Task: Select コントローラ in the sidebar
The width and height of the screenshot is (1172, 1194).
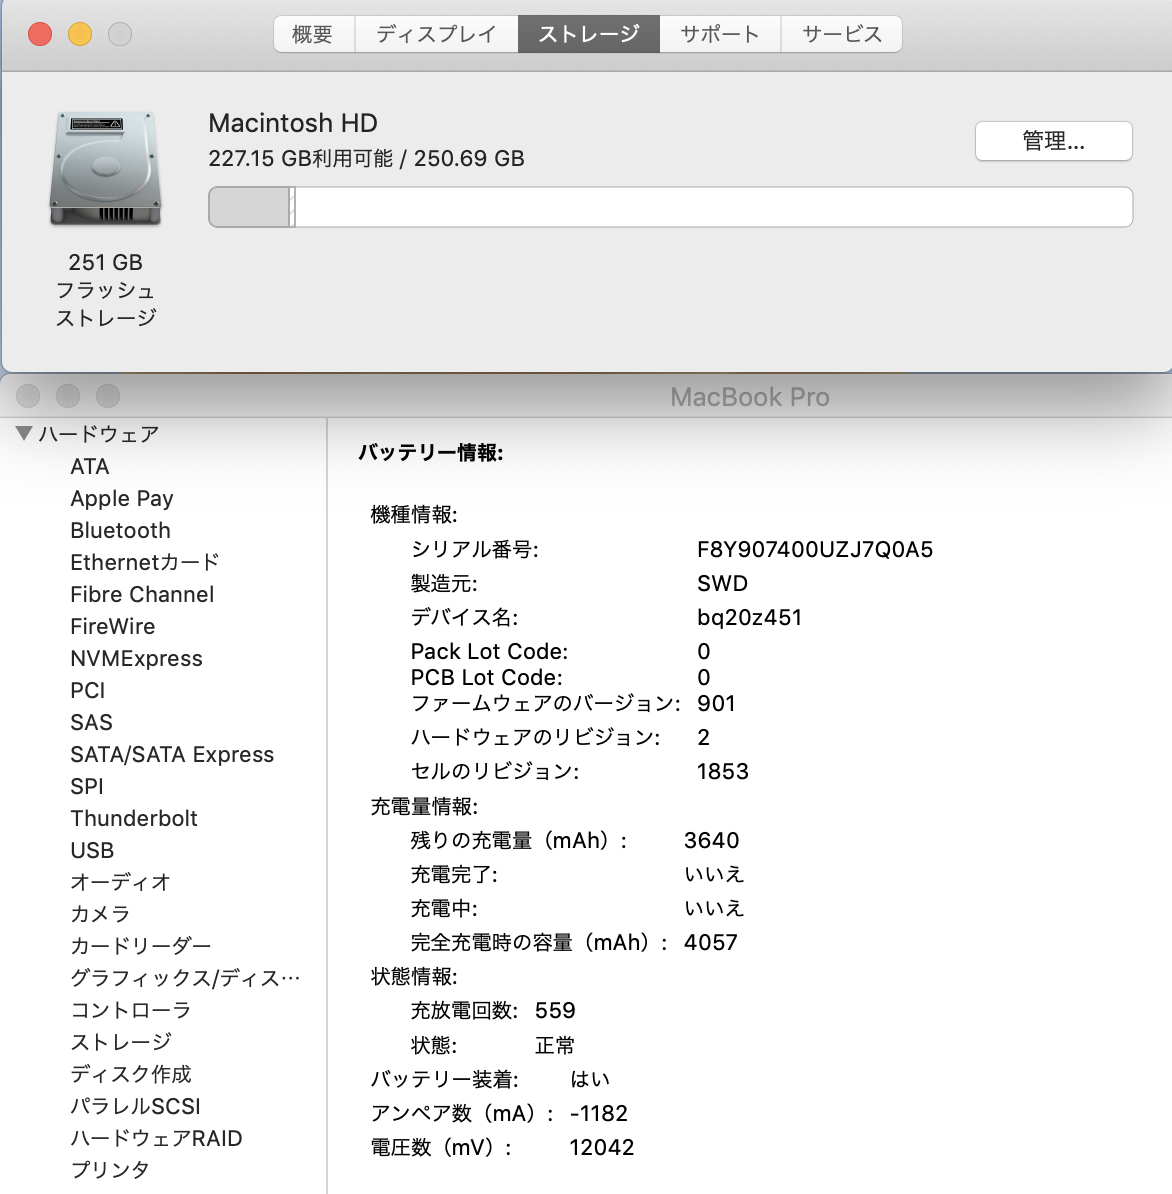Action: pyautogui.click(x=130, y=1010)
